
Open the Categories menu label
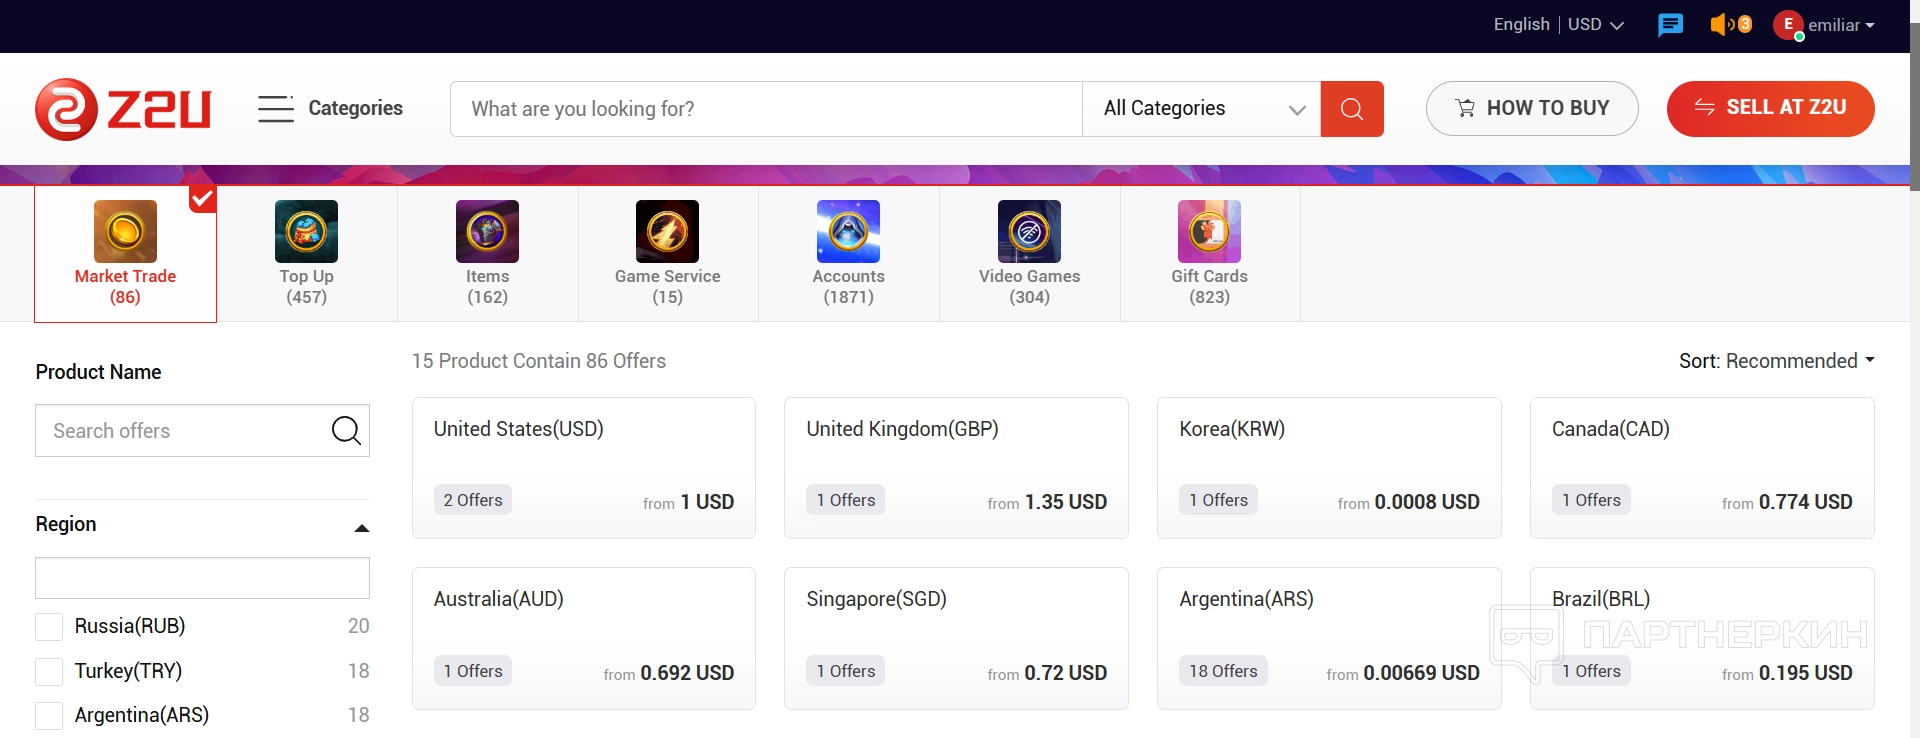pos(356,108)
